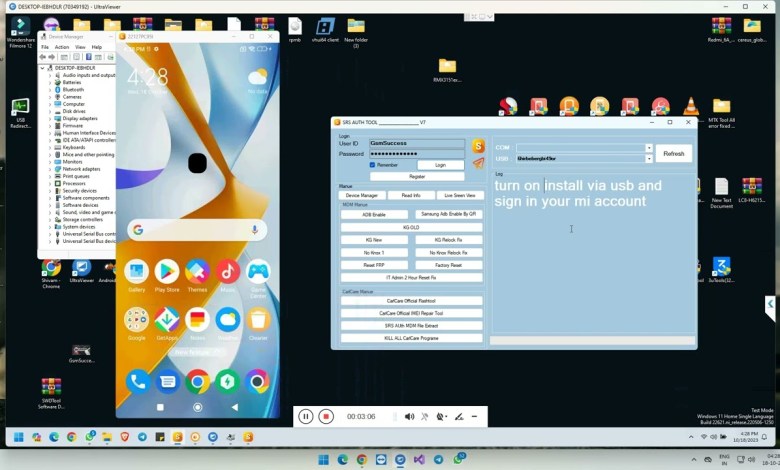This screenshot has width=780, height=470.
Task: Toggle the Remember checkbox in SRS login
Action: pyautogui.click(x=372, y=165)
